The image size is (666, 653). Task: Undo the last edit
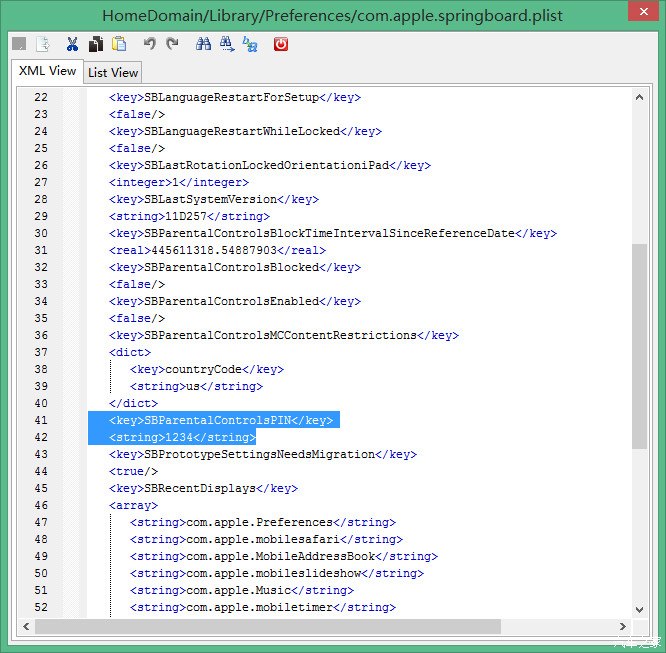tap(150, 44)
